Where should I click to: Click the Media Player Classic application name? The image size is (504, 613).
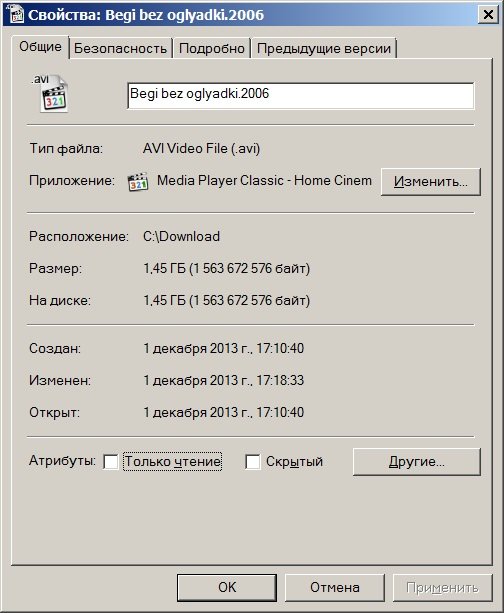click(x=264, y=181)
